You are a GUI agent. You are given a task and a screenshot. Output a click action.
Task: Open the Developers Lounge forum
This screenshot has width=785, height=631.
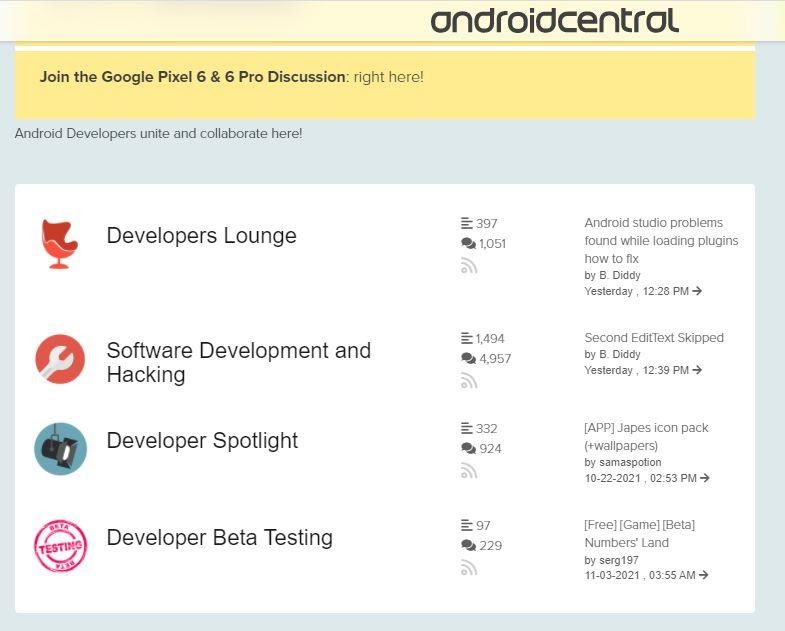coord(202,235)
